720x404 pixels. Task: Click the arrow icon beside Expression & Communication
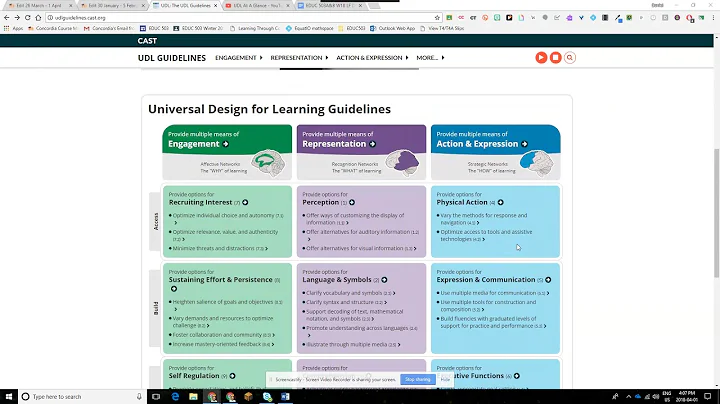(548, 280)
